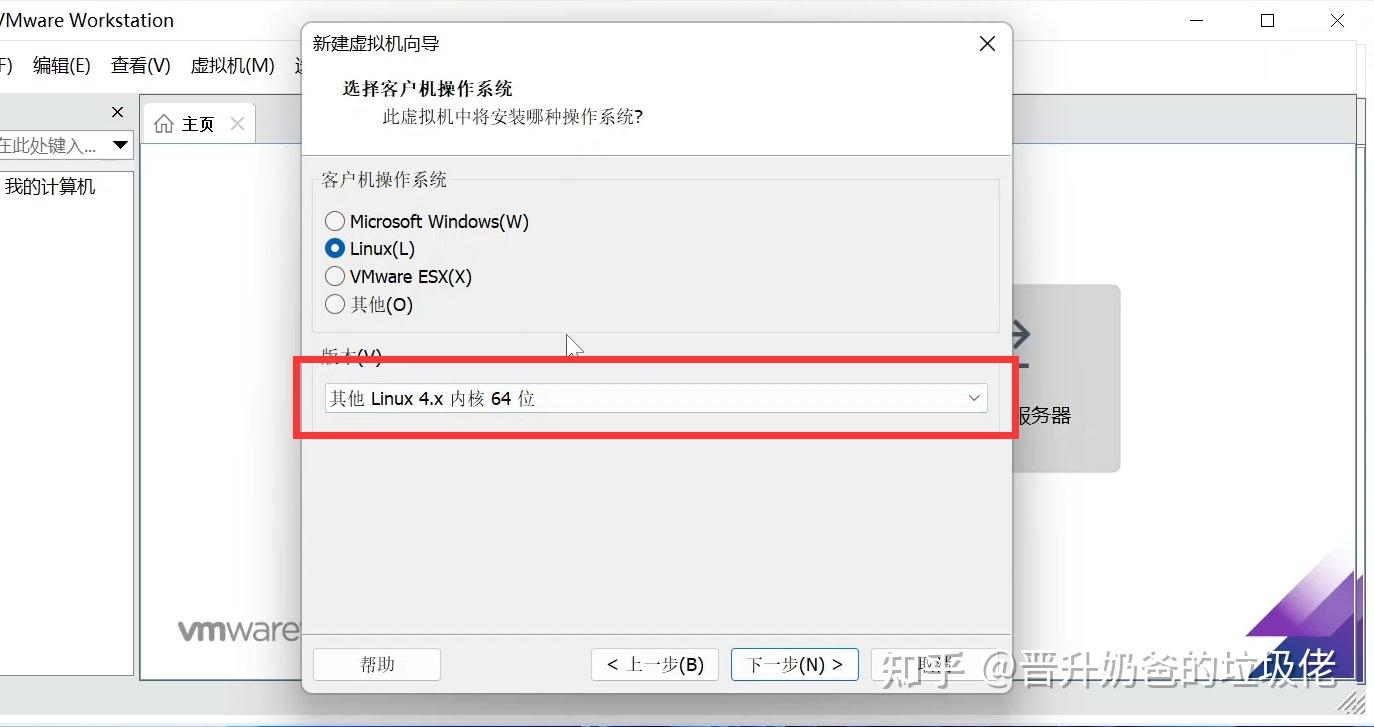This screenshot has width=1374, height=727.
Task: Close the New Virtual Machine wizard dialog
Action: coord(987,44)
